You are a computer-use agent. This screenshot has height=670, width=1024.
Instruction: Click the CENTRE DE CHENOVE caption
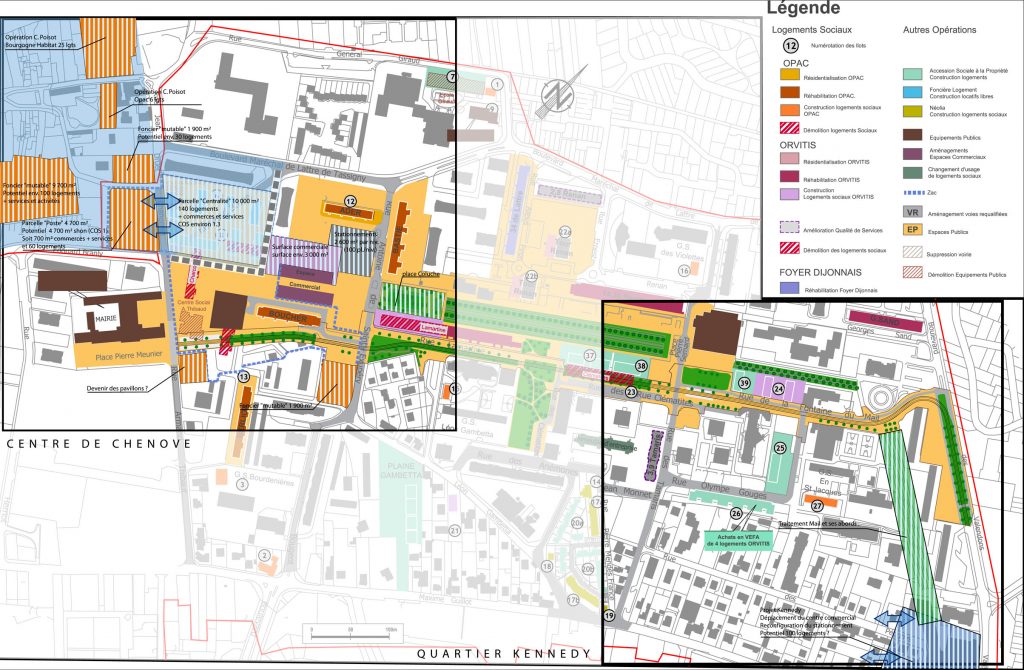99,443
